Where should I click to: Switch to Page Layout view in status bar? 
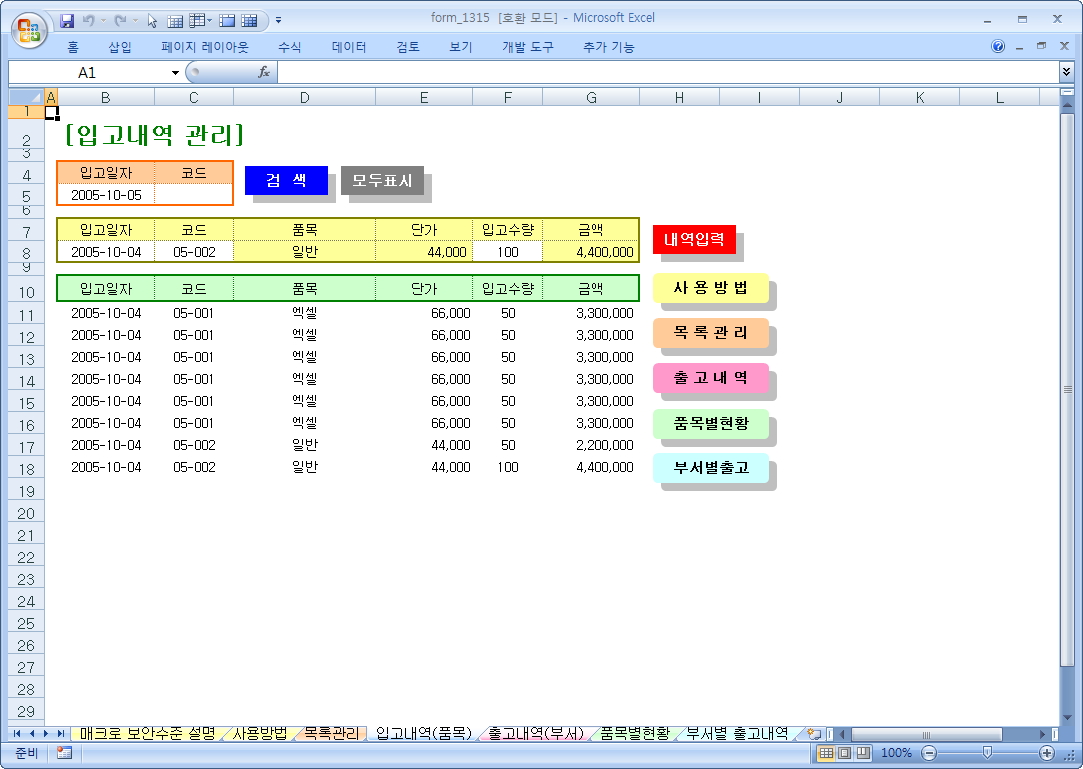click(x=844, y=753)
